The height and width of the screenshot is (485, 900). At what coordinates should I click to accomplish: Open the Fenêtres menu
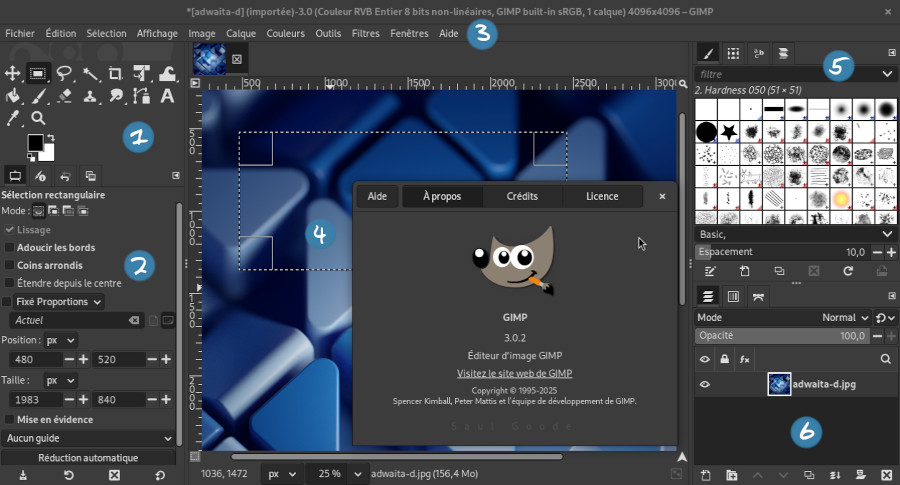409,33
